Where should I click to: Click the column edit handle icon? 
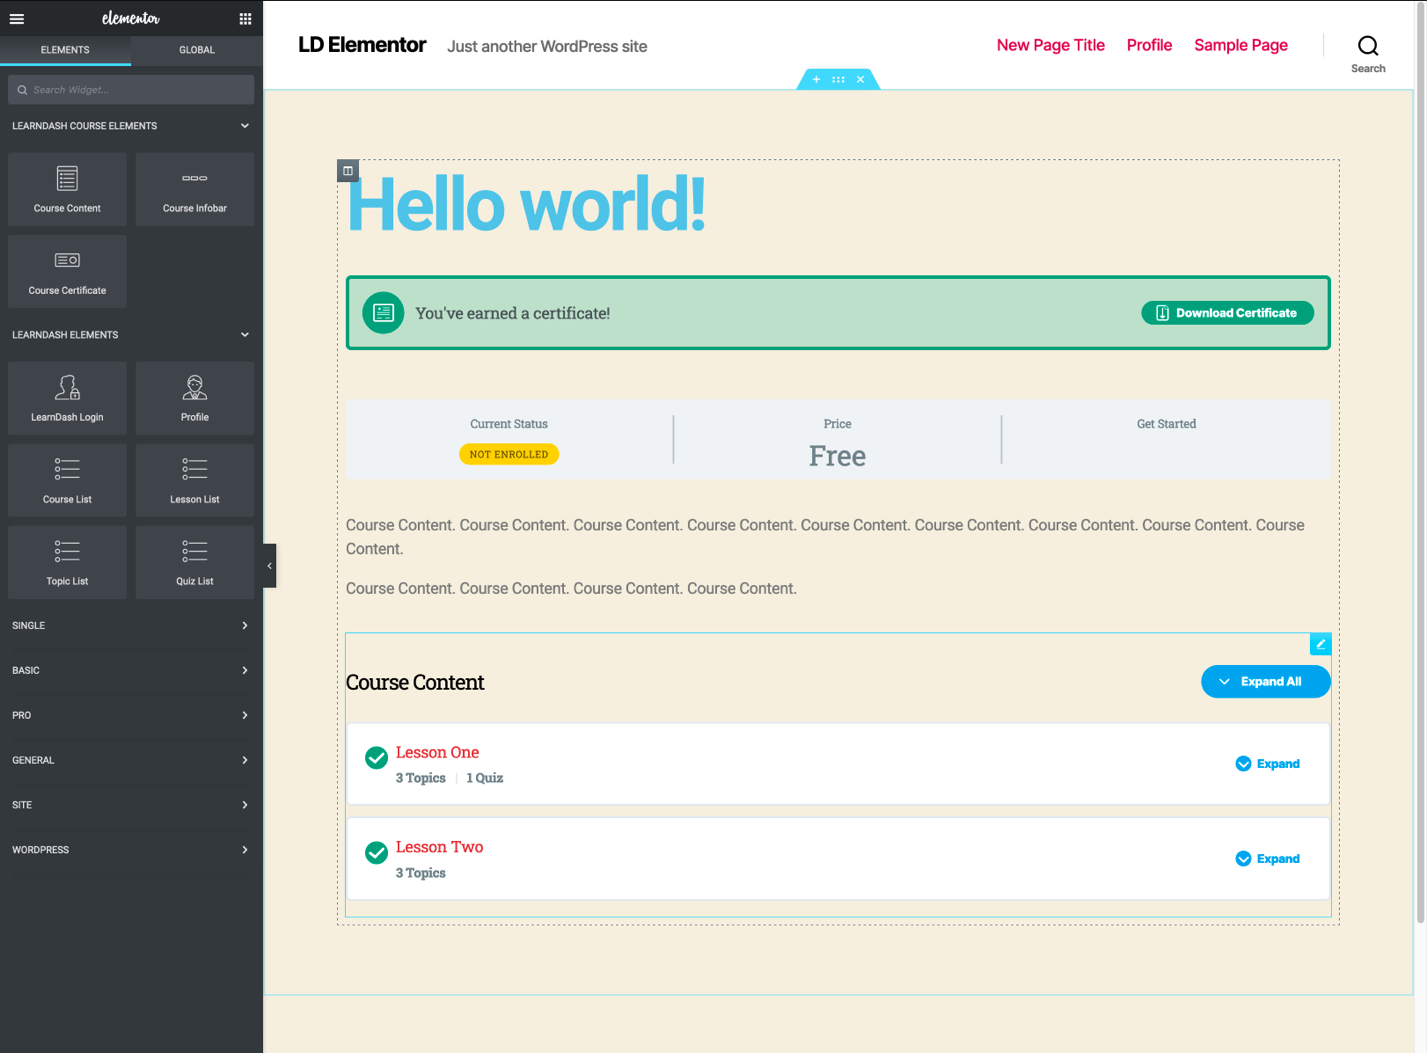tap(348, 170)
